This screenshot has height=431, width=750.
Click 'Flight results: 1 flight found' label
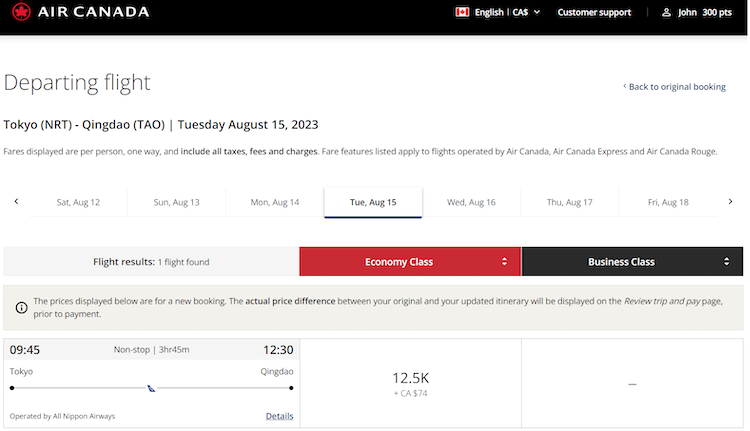pyautogui.click(x=151, y=262)
